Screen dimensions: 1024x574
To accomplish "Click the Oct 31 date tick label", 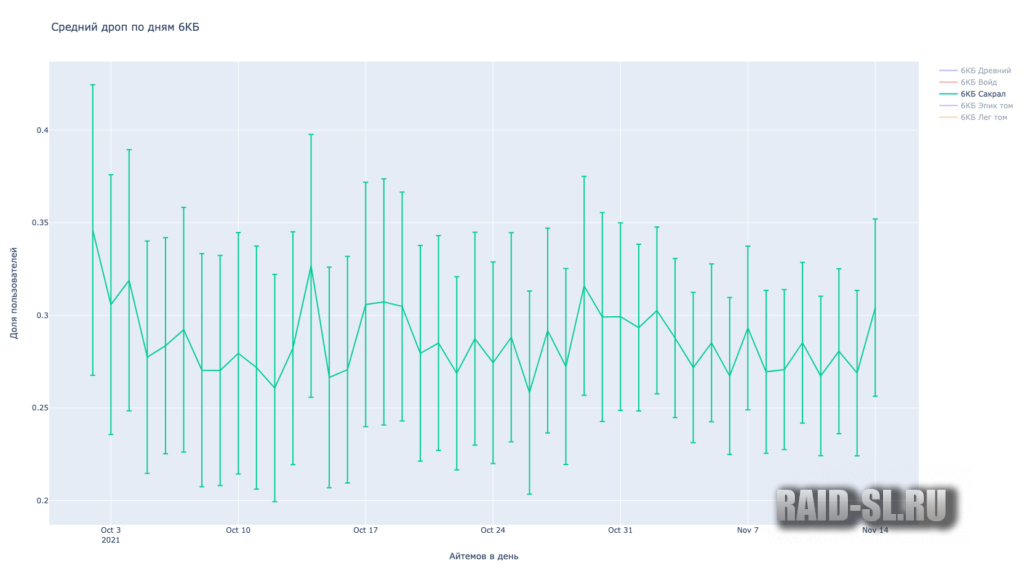I will (x=620, y=530).
